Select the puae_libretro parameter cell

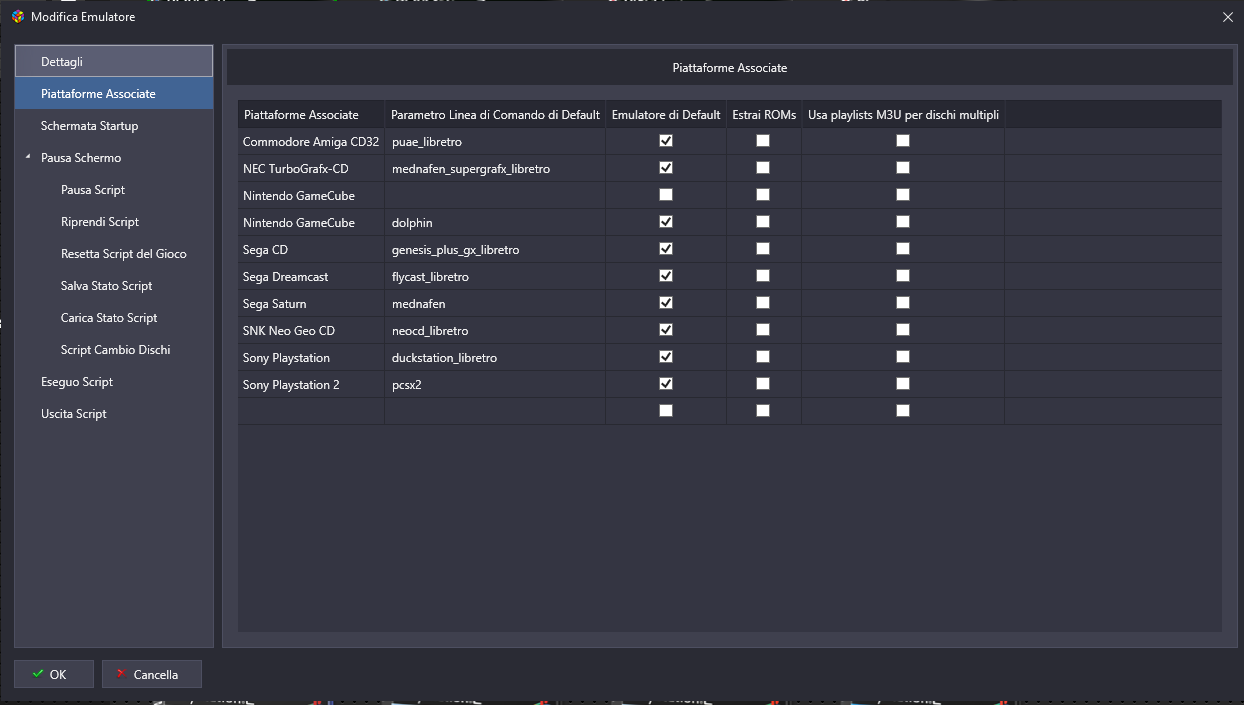click(x=495, y=142)
